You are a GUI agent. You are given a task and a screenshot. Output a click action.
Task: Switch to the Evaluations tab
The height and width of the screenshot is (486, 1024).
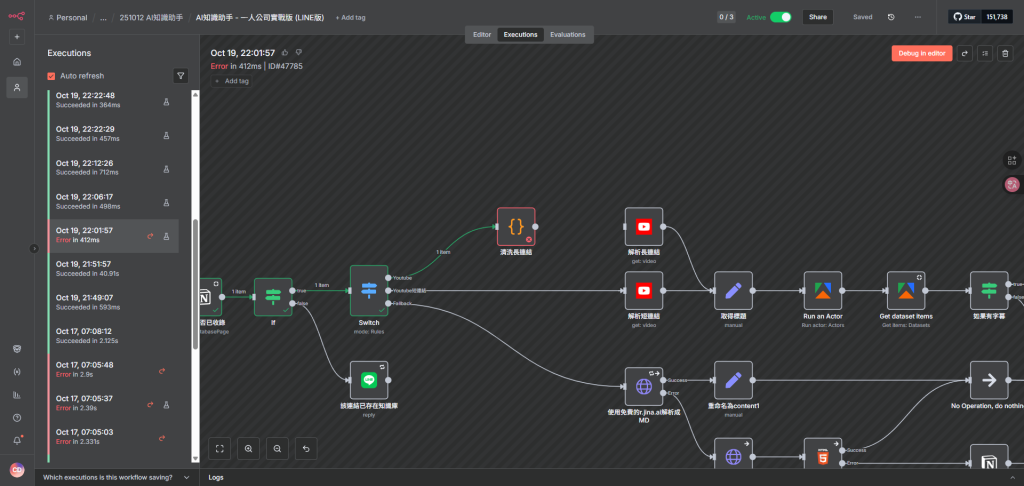[x=567, y=34]
